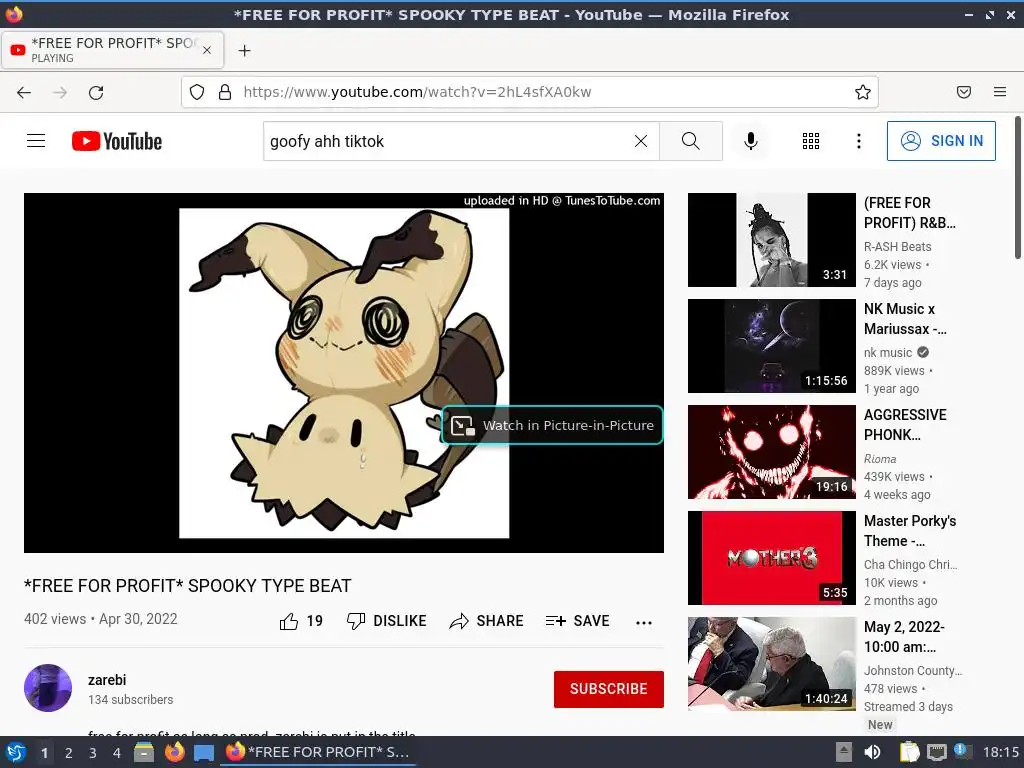Click the nk music channel name
The image size is (1024, 768).
[888, 353]
